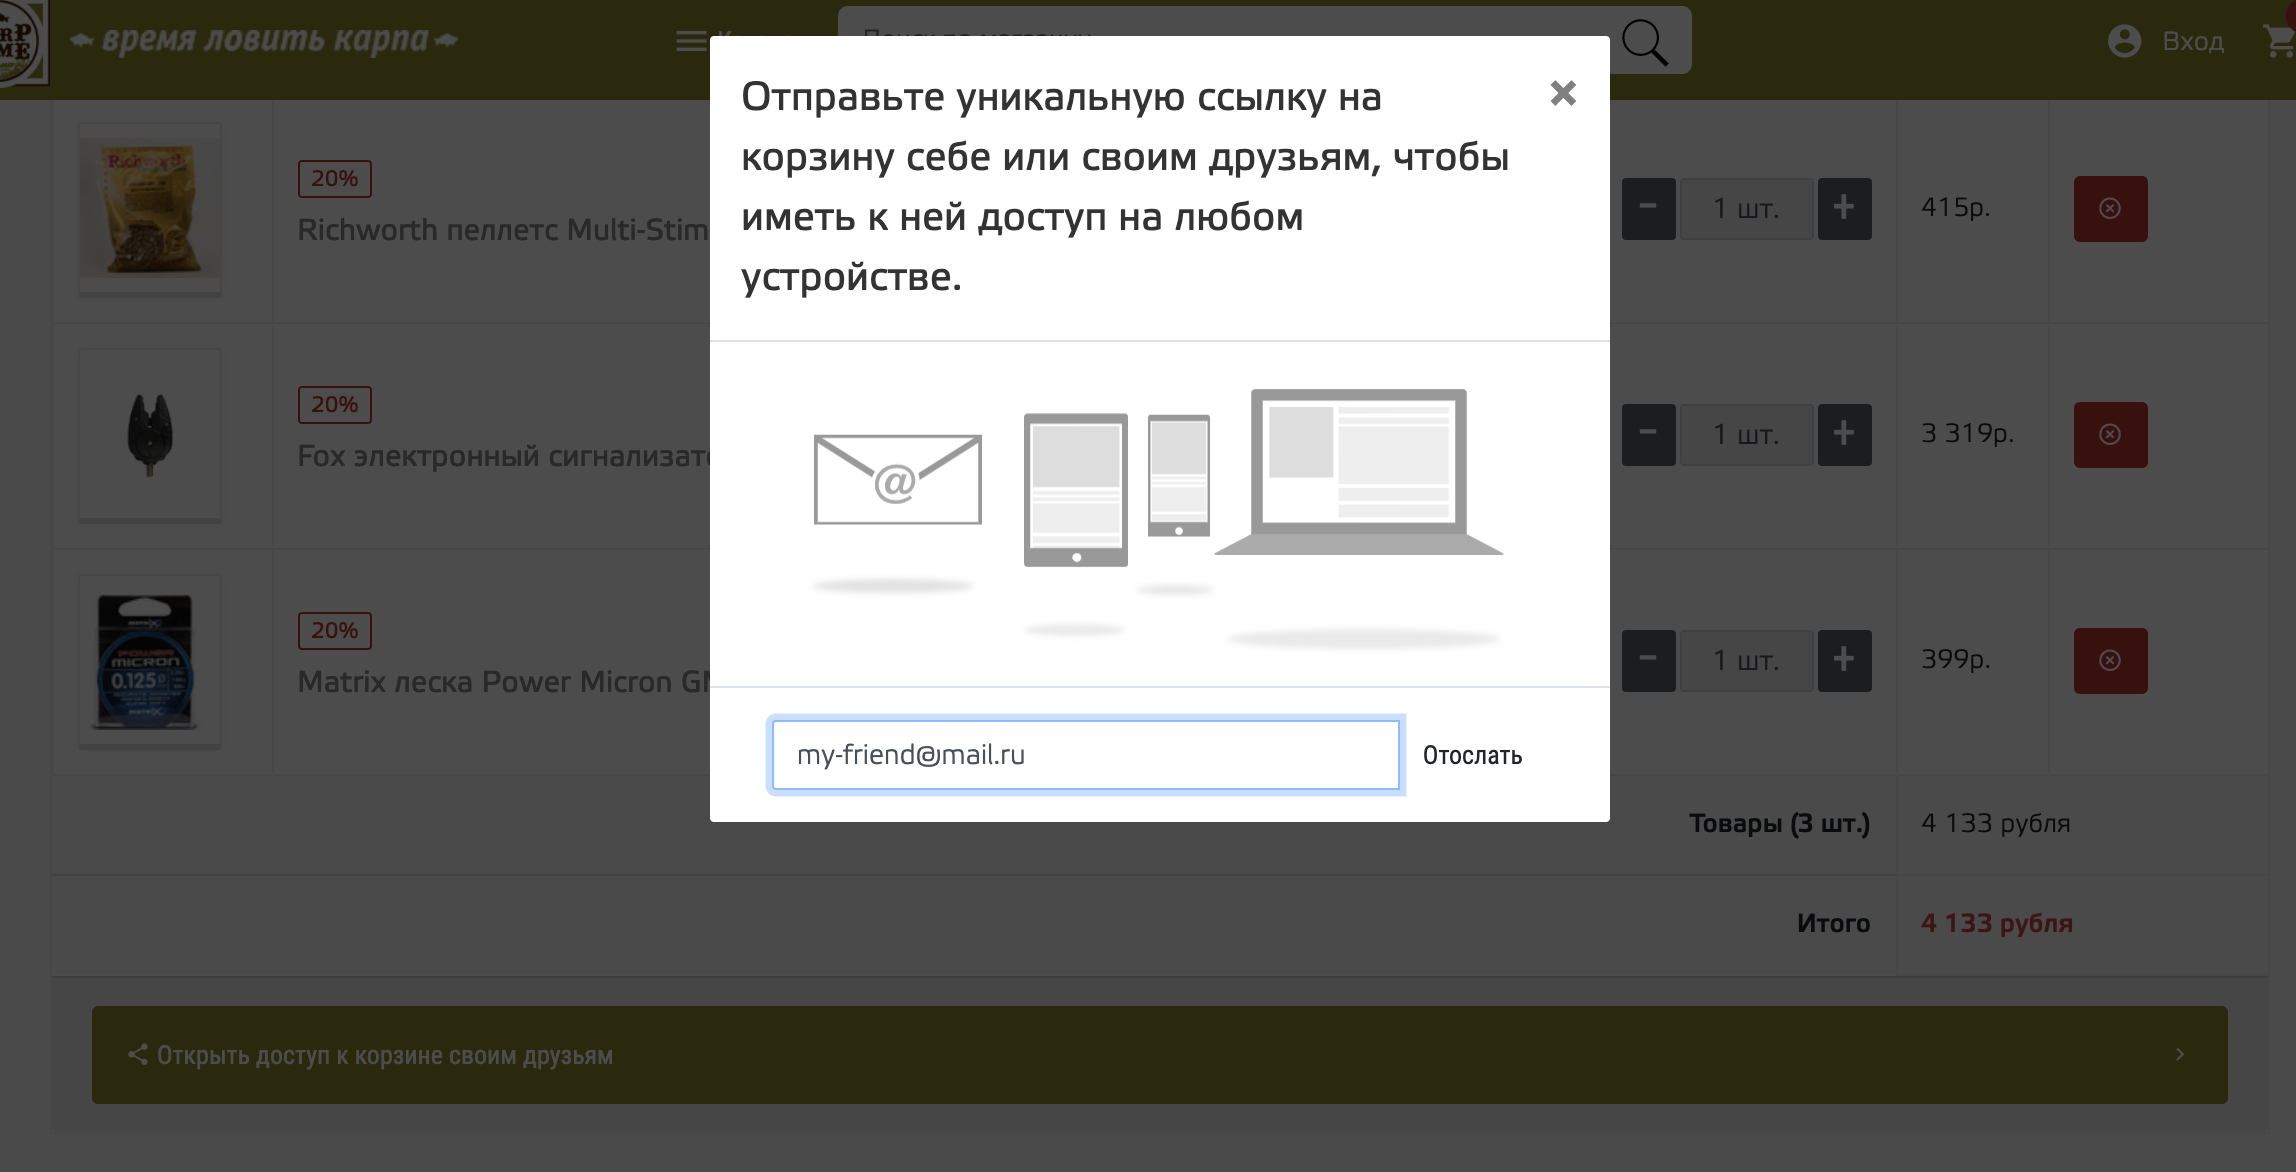Click the email address input field
Screen dimensions: 2296x1172
point(1085,755)
